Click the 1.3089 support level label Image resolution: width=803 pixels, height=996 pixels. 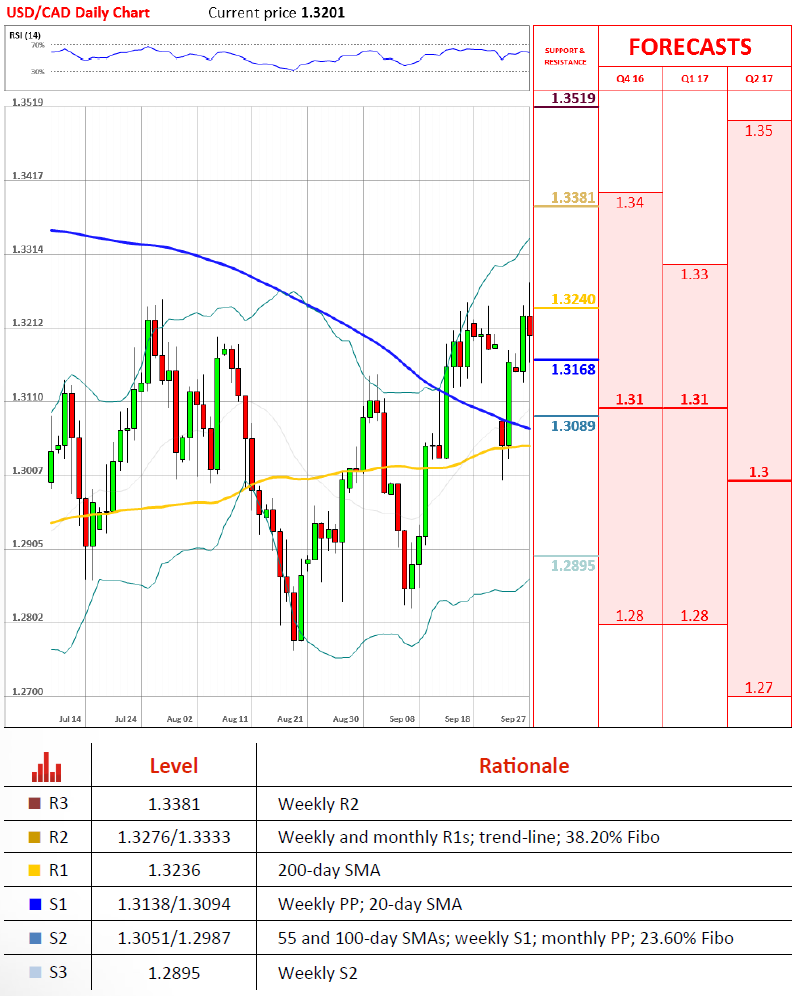pos(573,426)
